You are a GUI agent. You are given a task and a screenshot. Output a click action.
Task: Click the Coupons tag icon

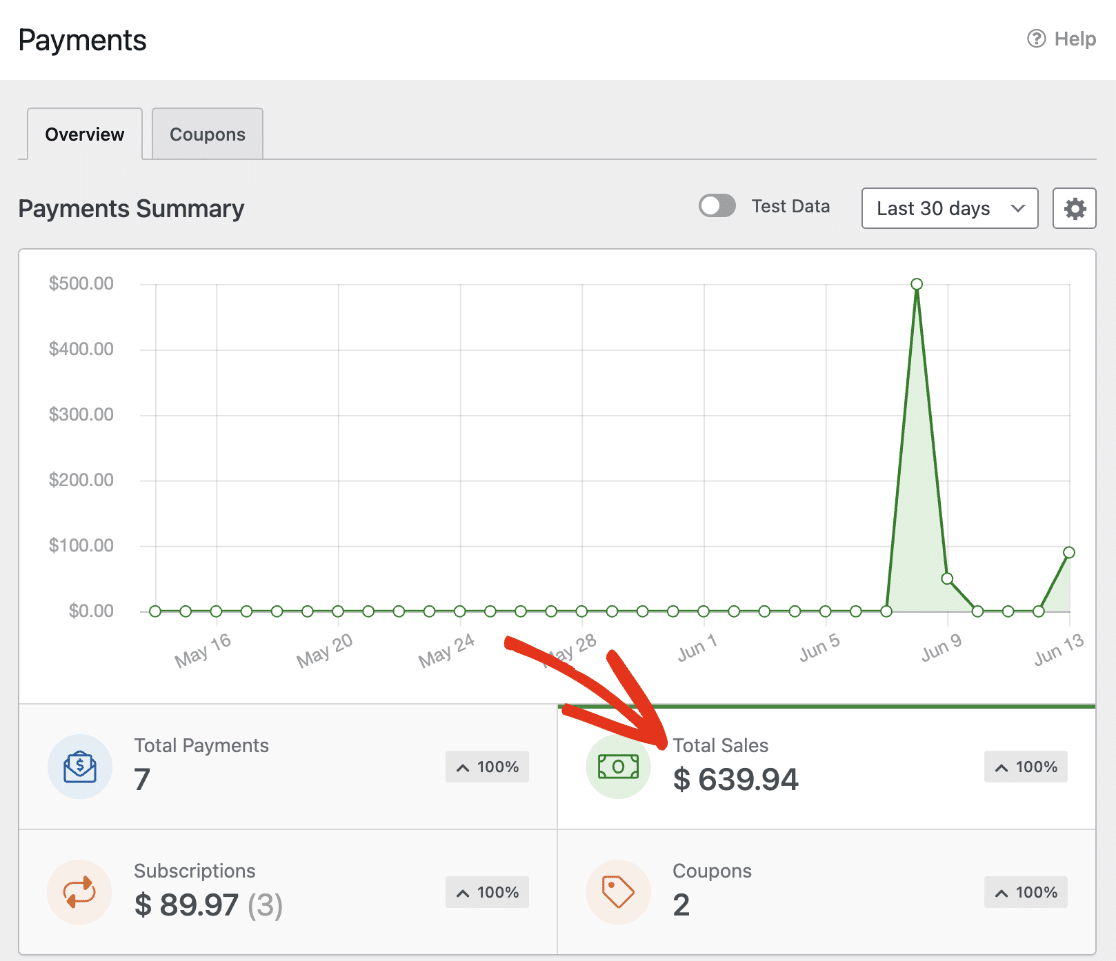[x=618, y=892]
